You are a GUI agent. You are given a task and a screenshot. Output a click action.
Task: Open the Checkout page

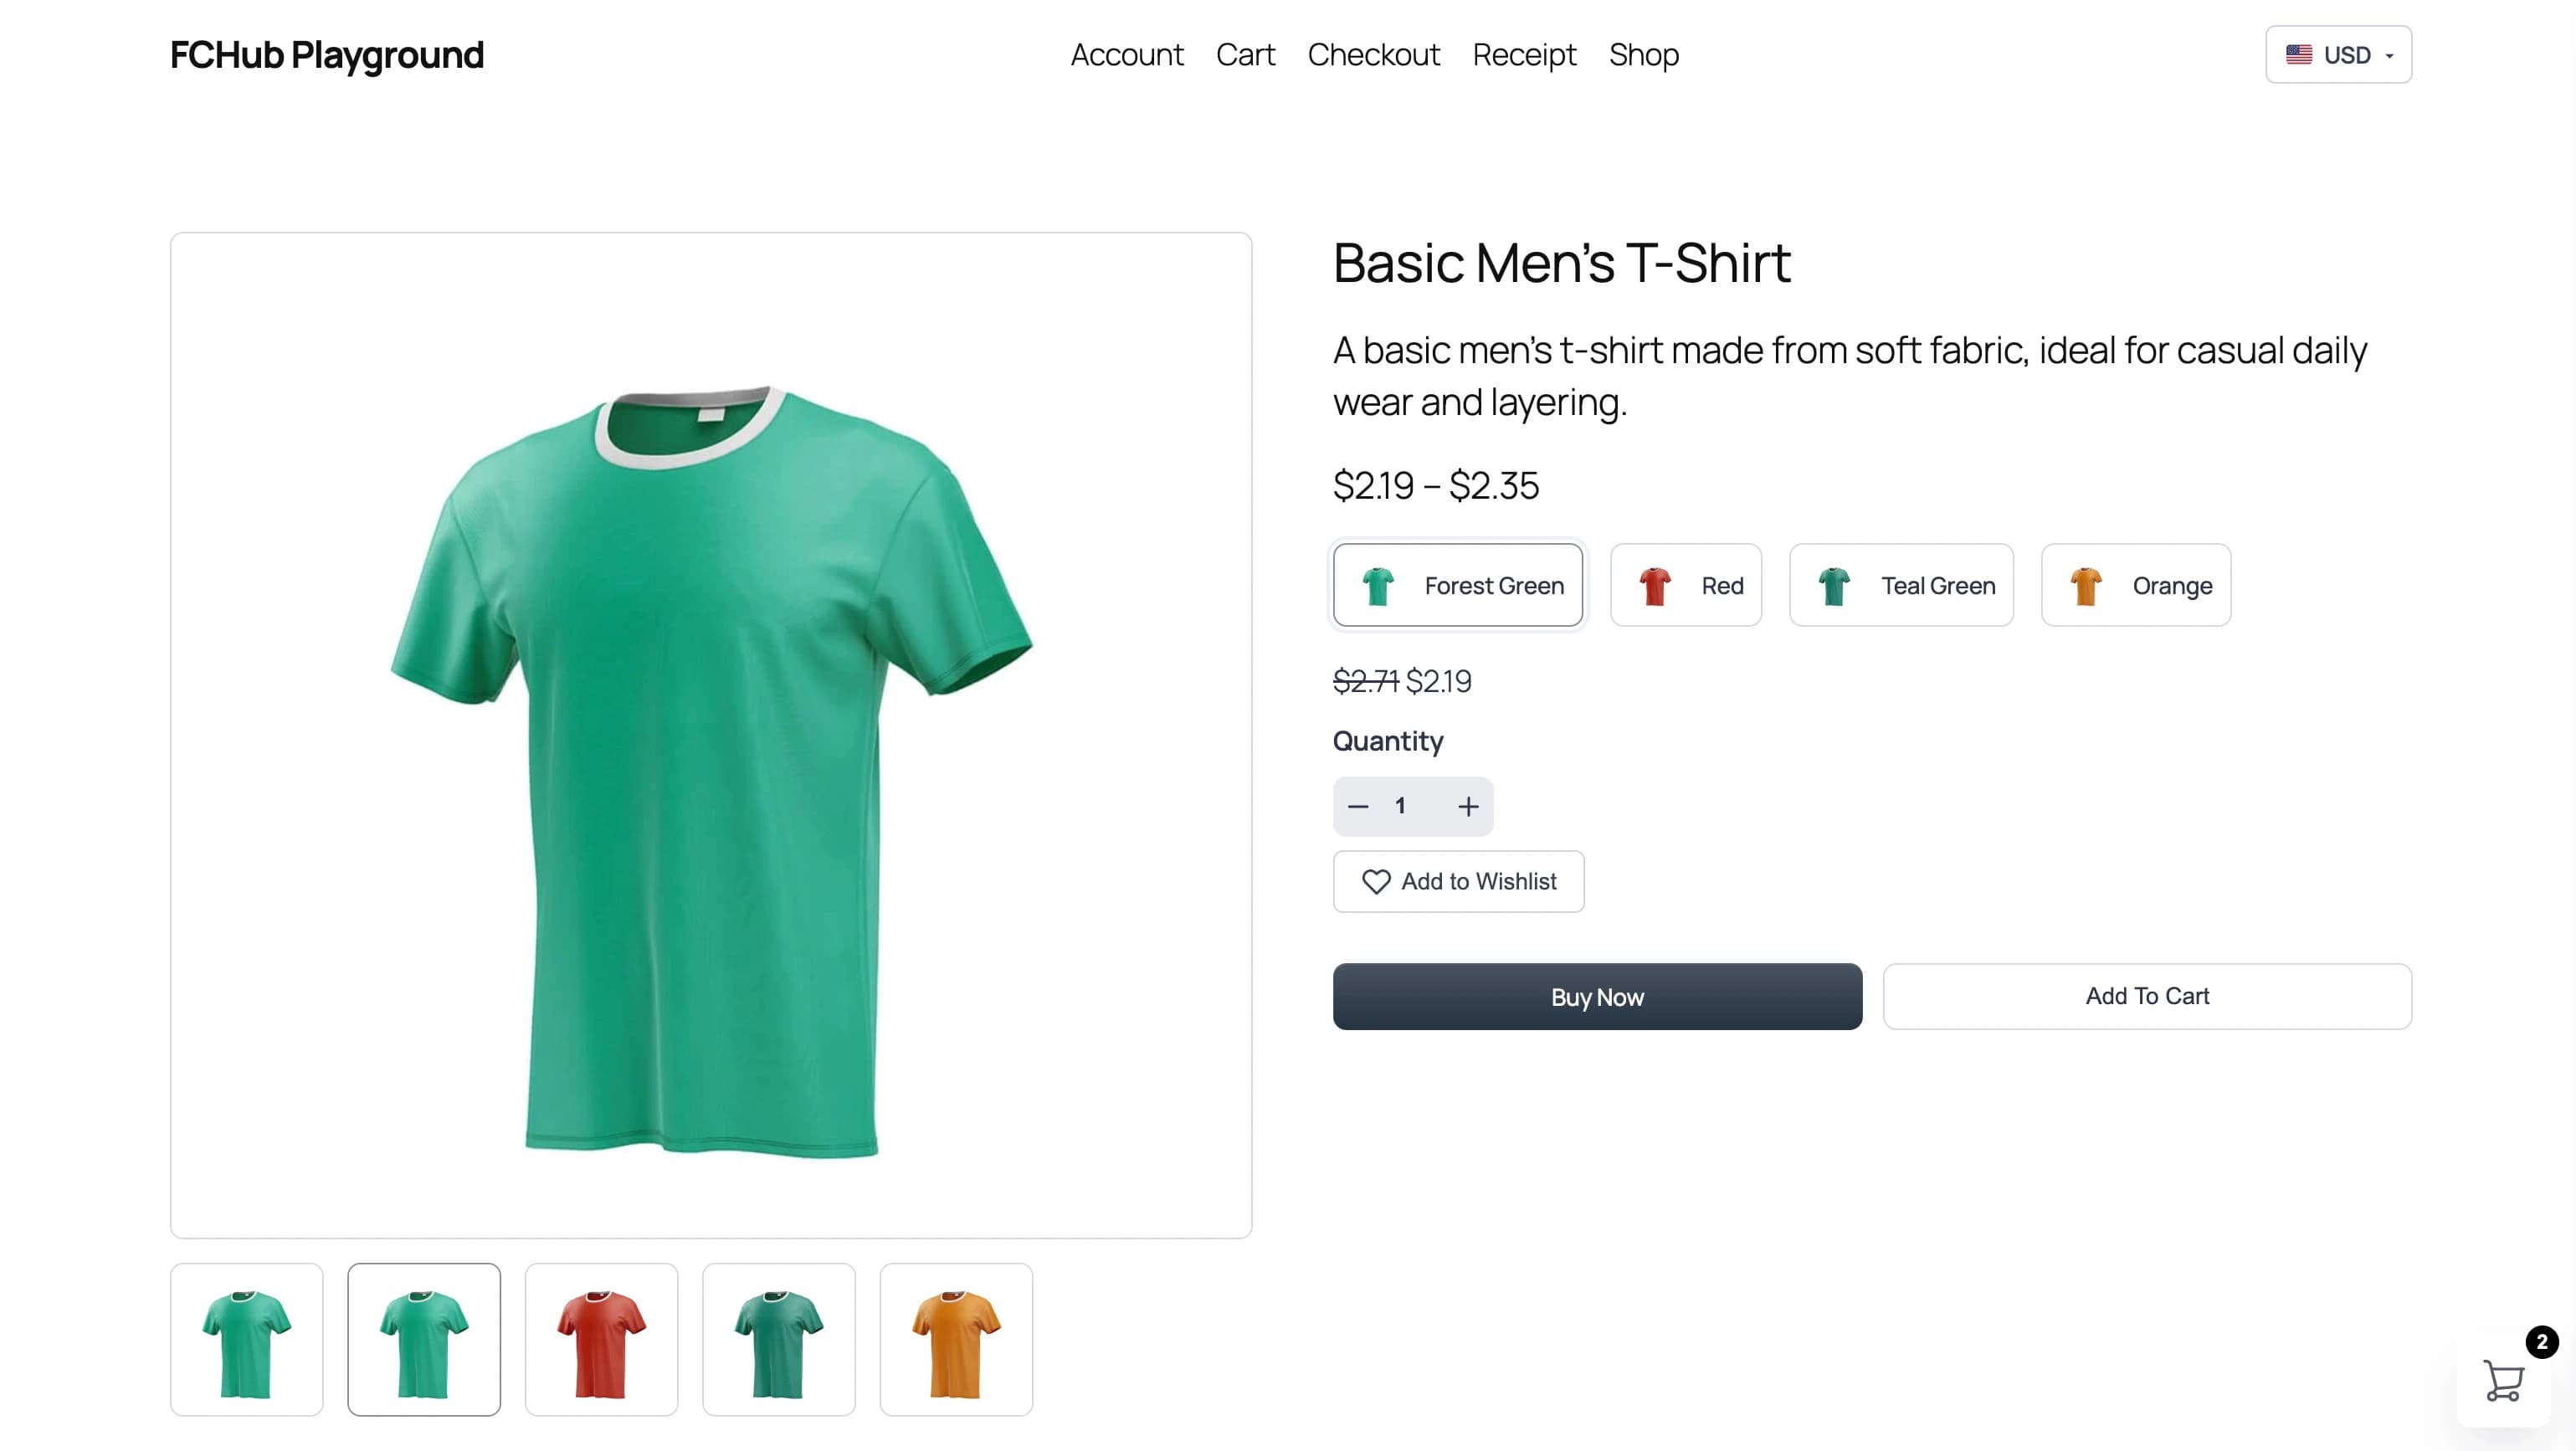click(x=1374, y=55)
